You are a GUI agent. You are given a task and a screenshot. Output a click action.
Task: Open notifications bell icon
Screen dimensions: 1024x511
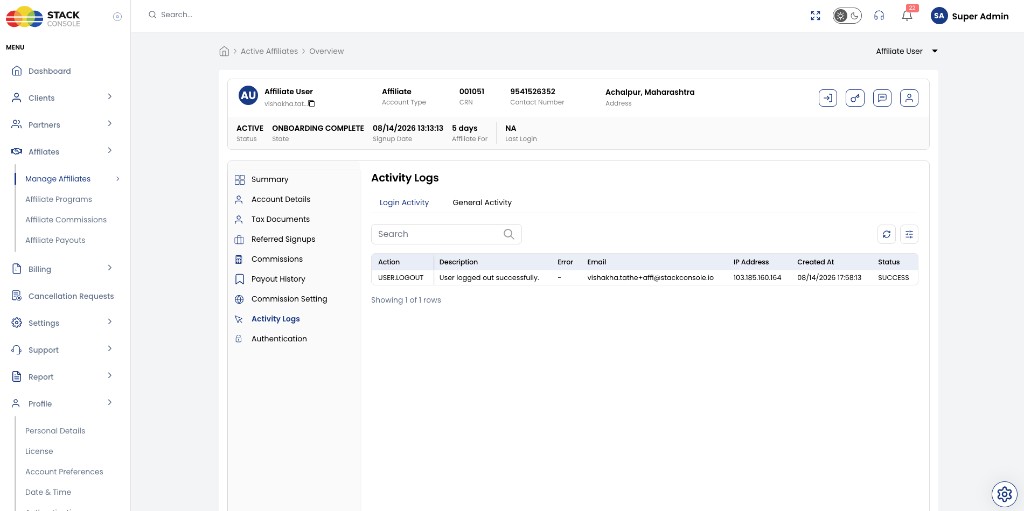pyautogui.click(x=907, y=16)
